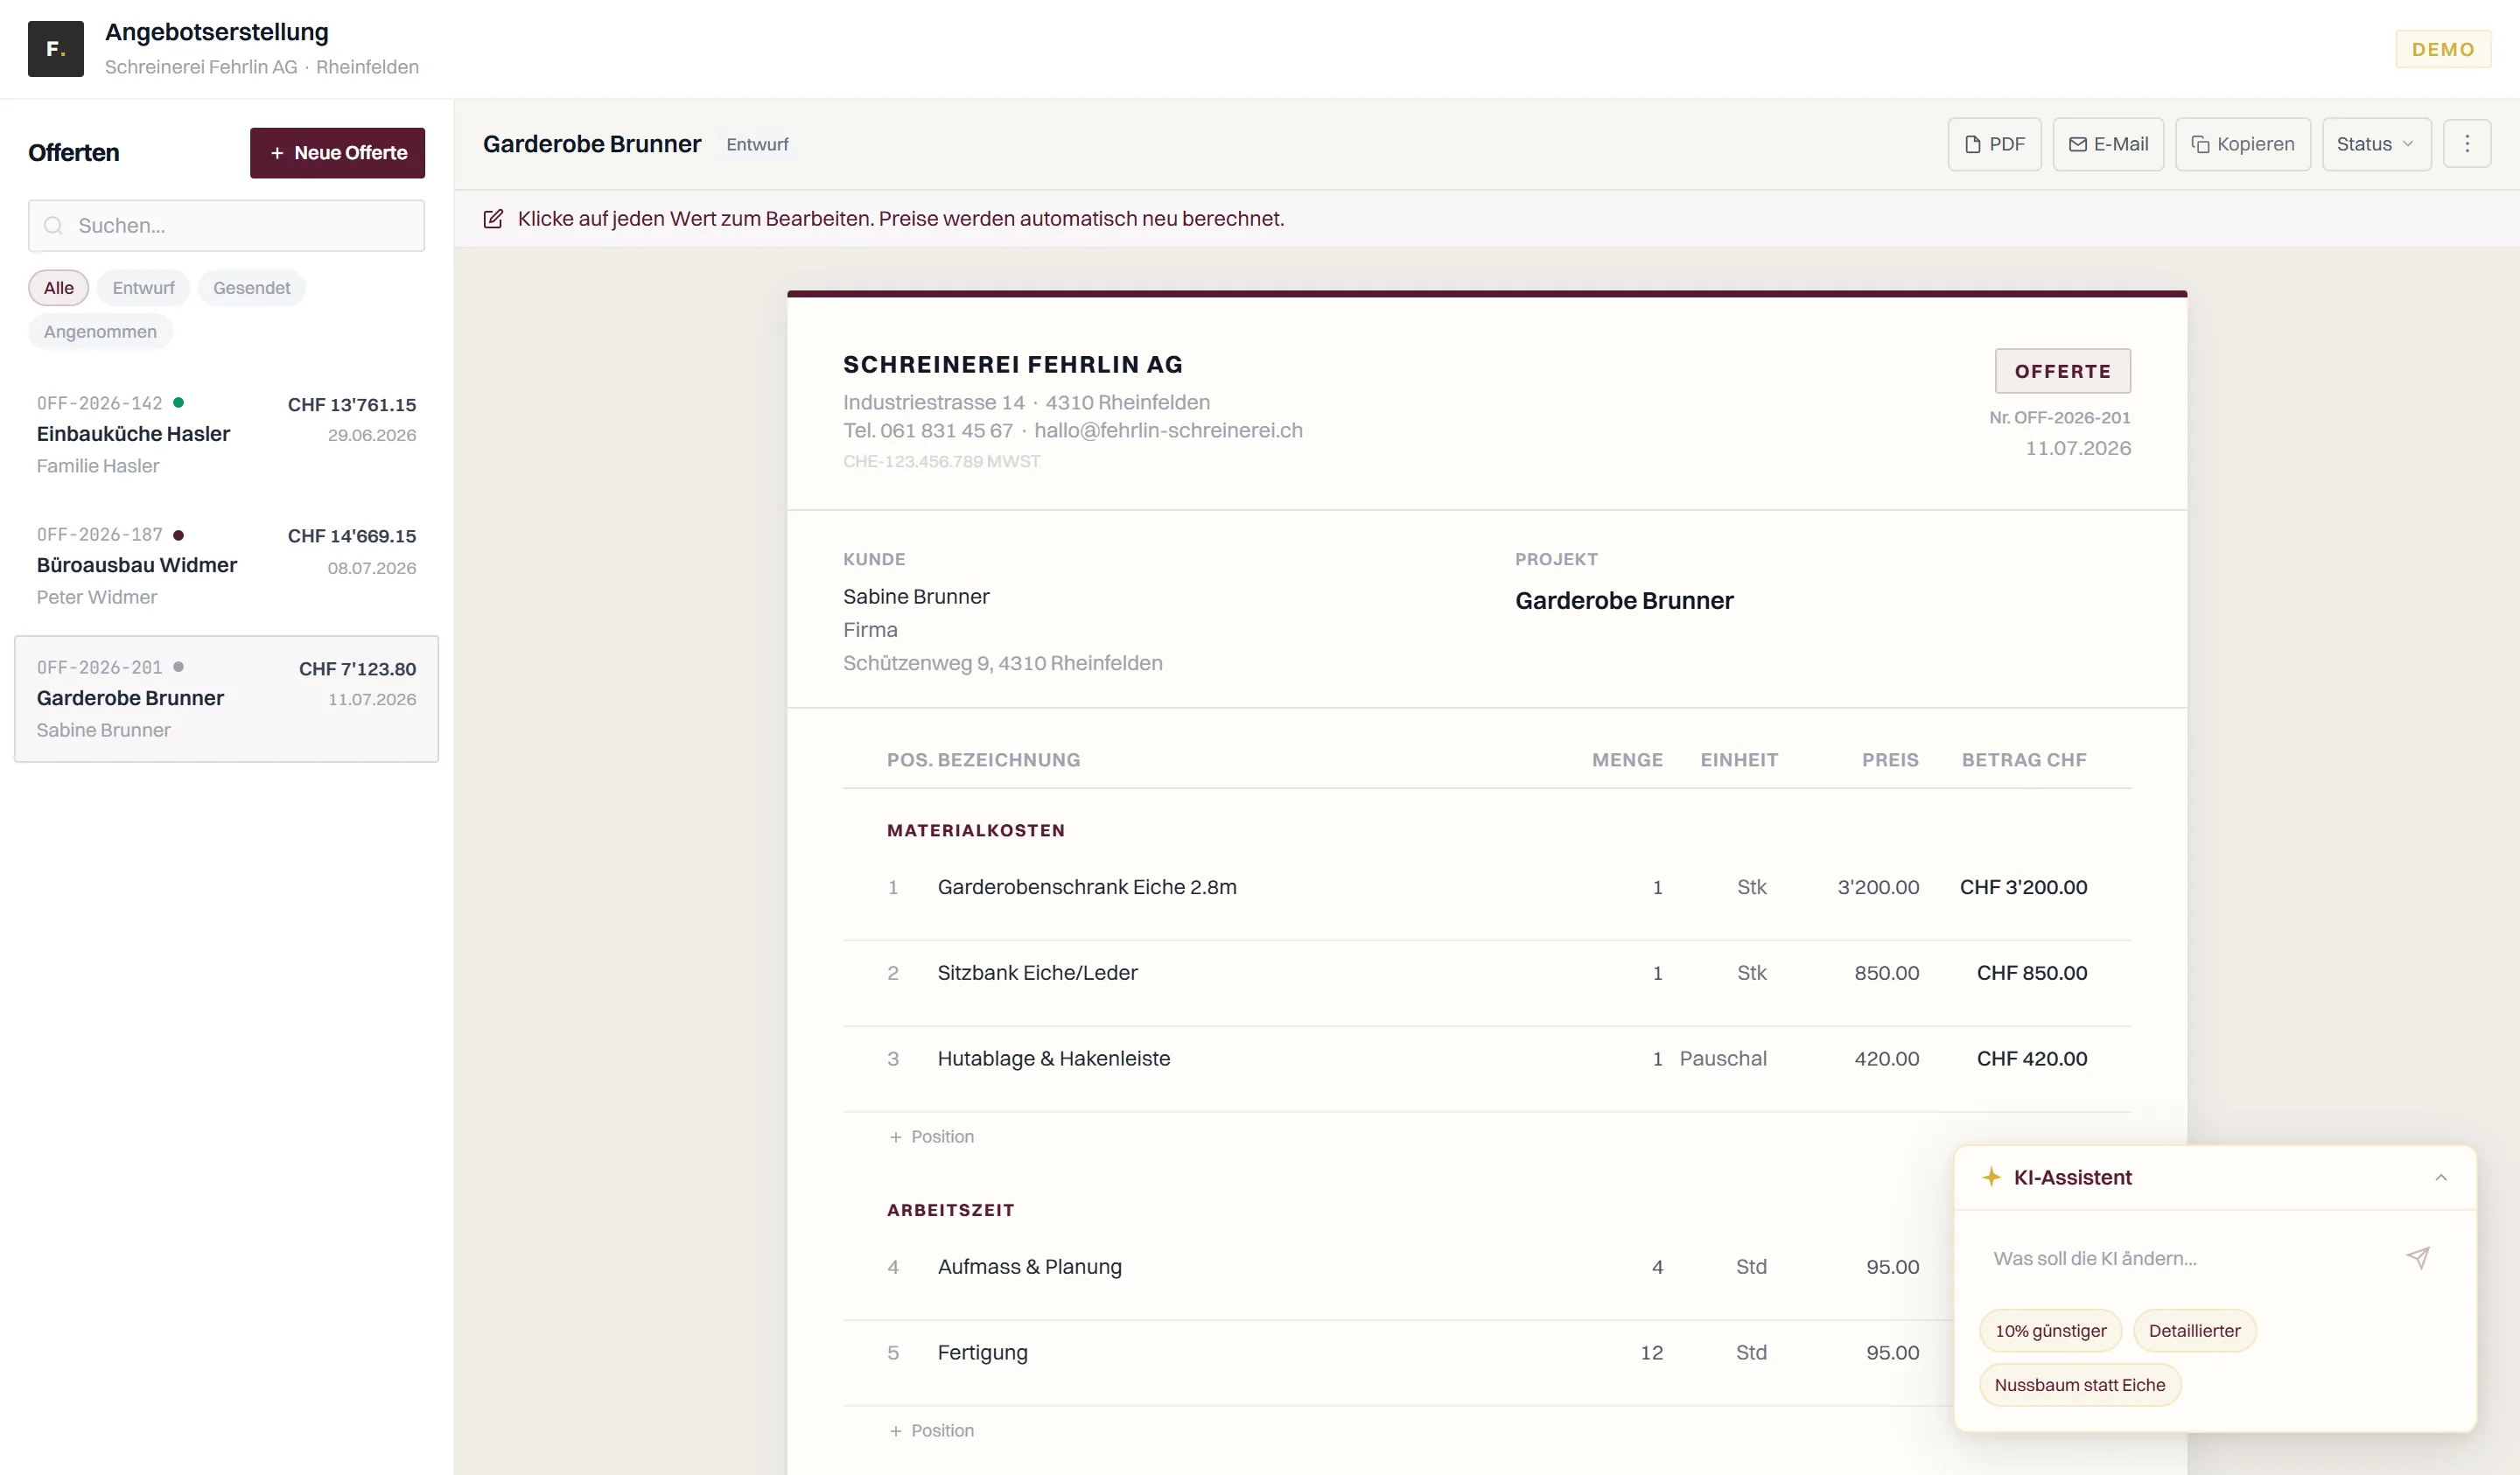The image size is (2520, 1475).
Task: Send offer via E-Mail button
Action: click(2108, 144)
